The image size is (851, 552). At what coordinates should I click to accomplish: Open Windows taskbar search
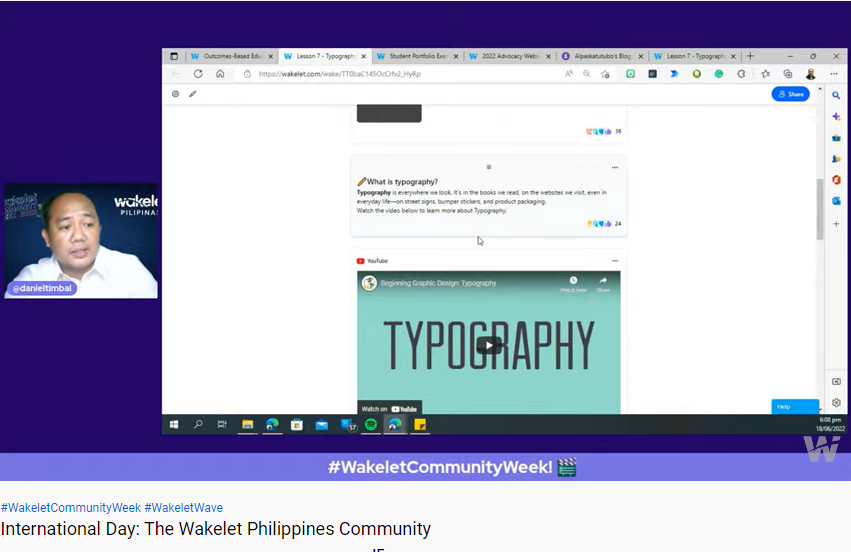[x=198, y=424]
